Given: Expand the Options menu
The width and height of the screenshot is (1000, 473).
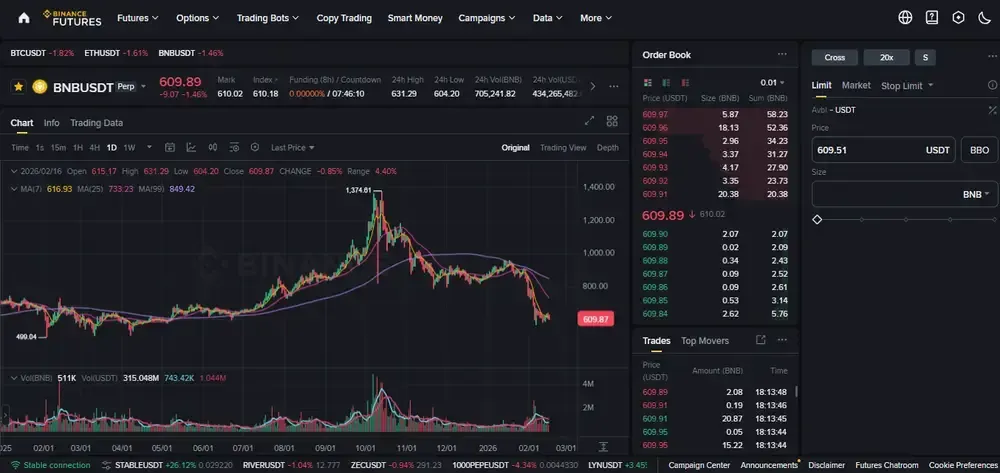Looking at the screenshot, I should [198, 18].
